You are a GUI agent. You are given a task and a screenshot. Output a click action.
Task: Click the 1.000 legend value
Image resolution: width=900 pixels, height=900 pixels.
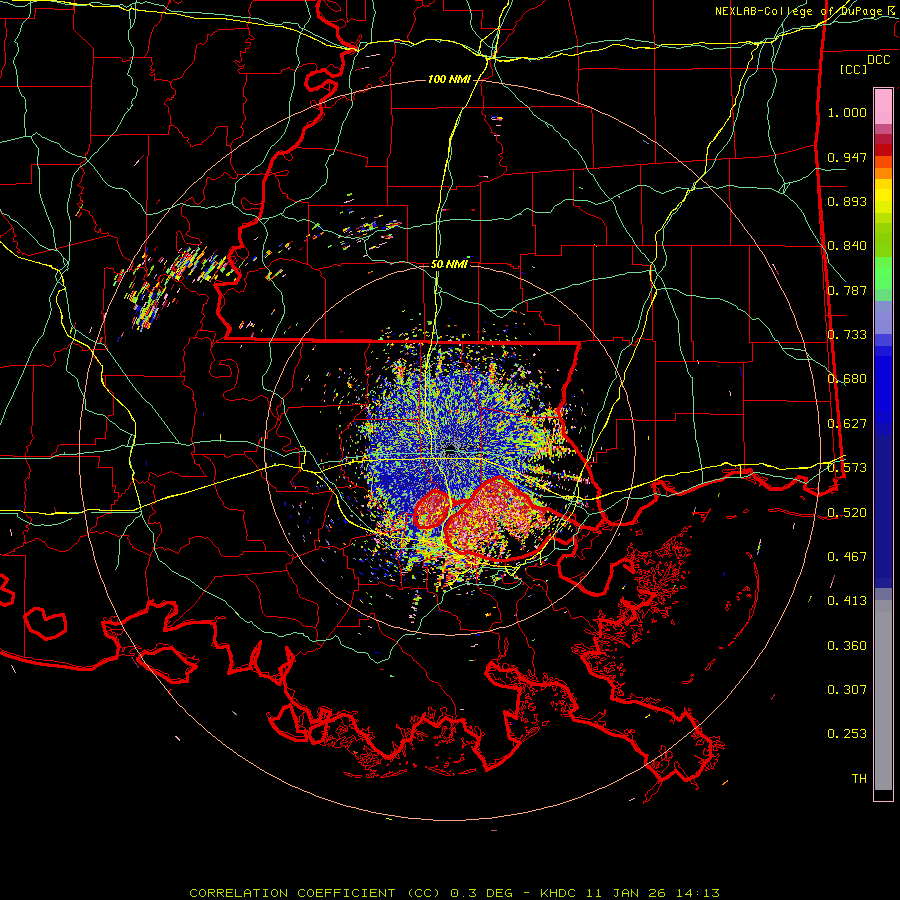point(847,112)
